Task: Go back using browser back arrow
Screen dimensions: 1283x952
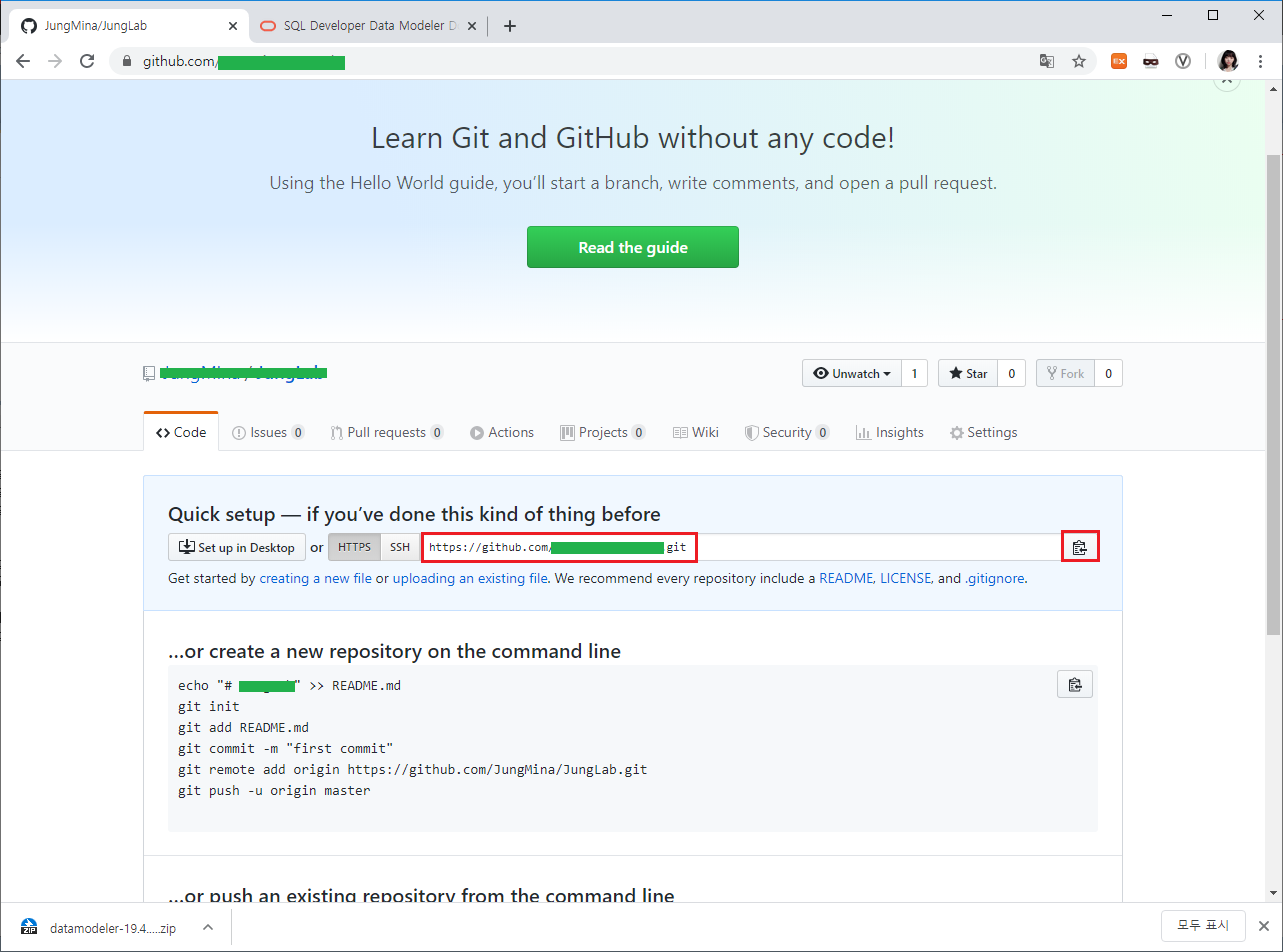Action: [x=23, y=61]
